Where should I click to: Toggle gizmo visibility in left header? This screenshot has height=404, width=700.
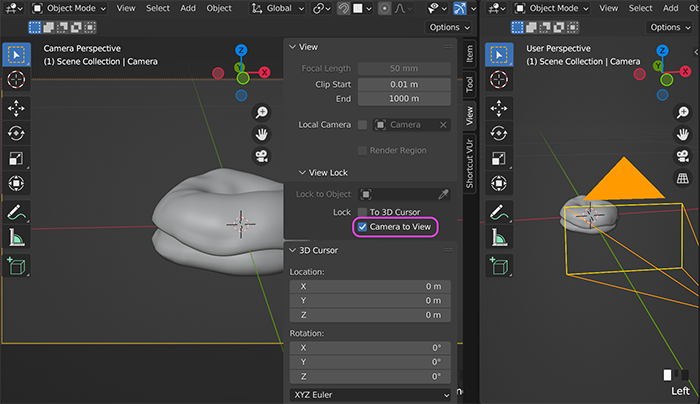(460, 8)
